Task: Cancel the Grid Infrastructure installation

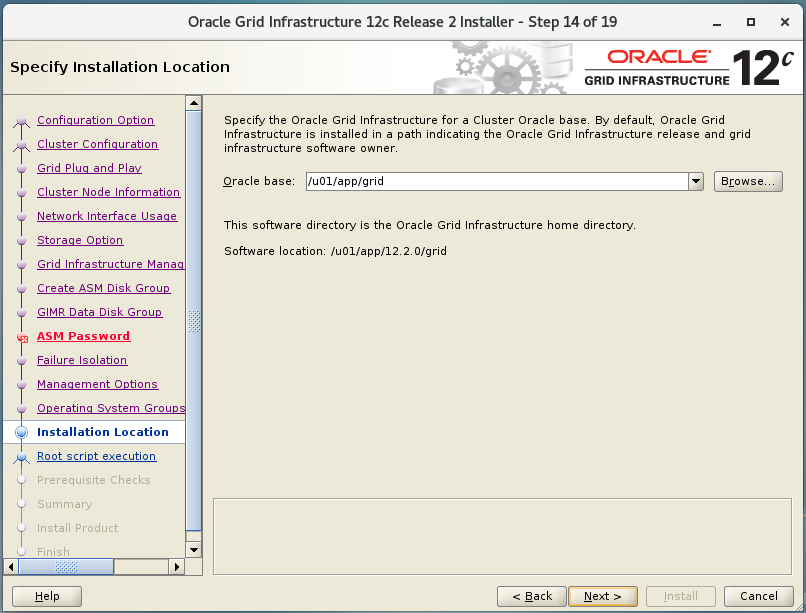Action: coord(759,596)
